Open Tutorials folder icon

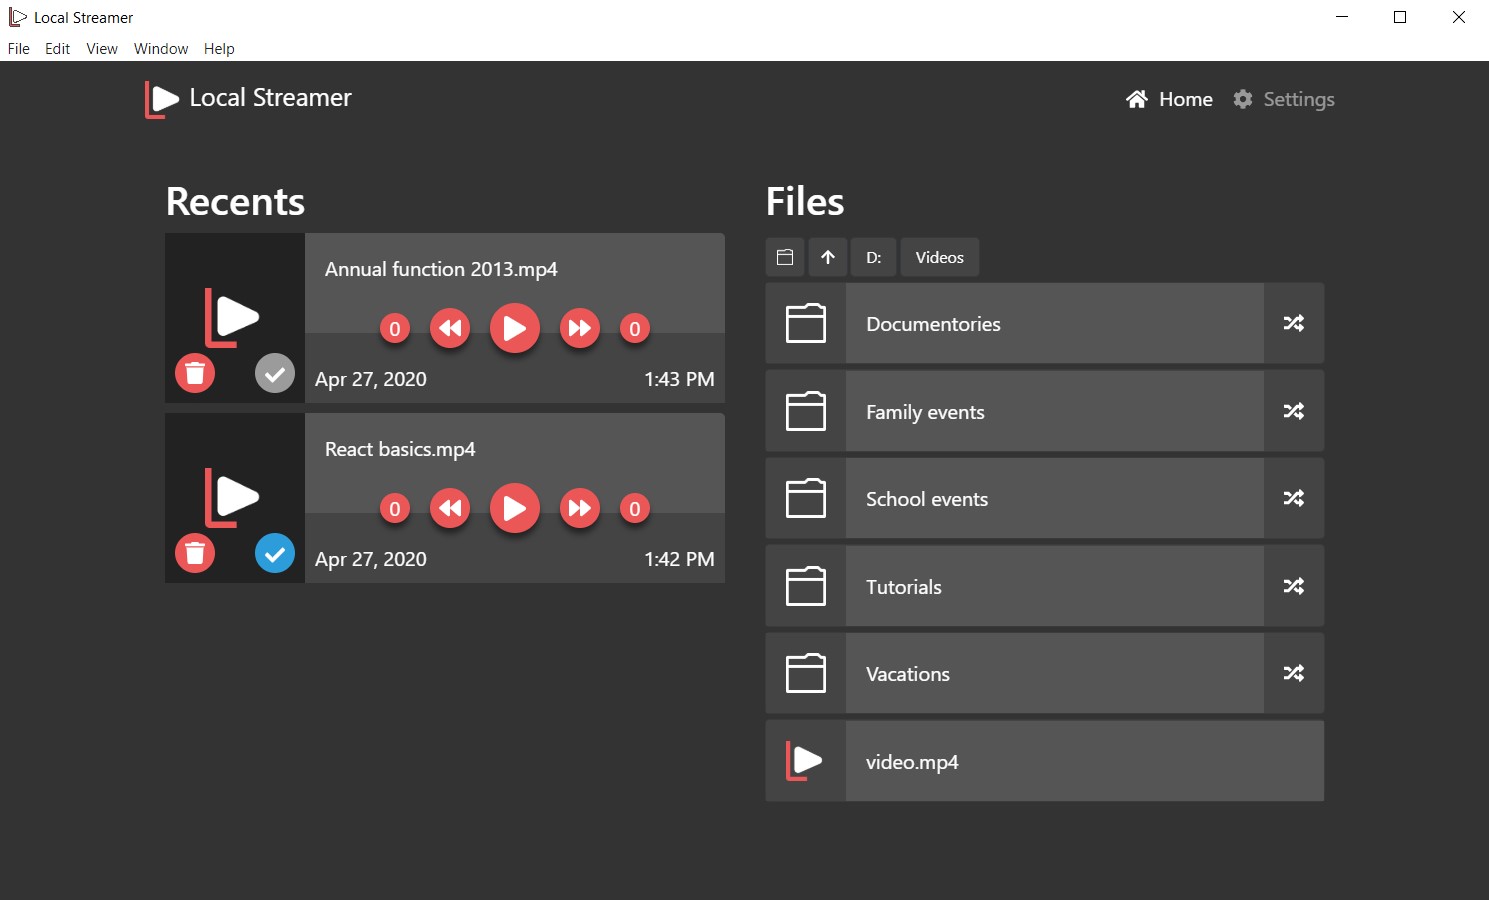[x=806, y=586]
